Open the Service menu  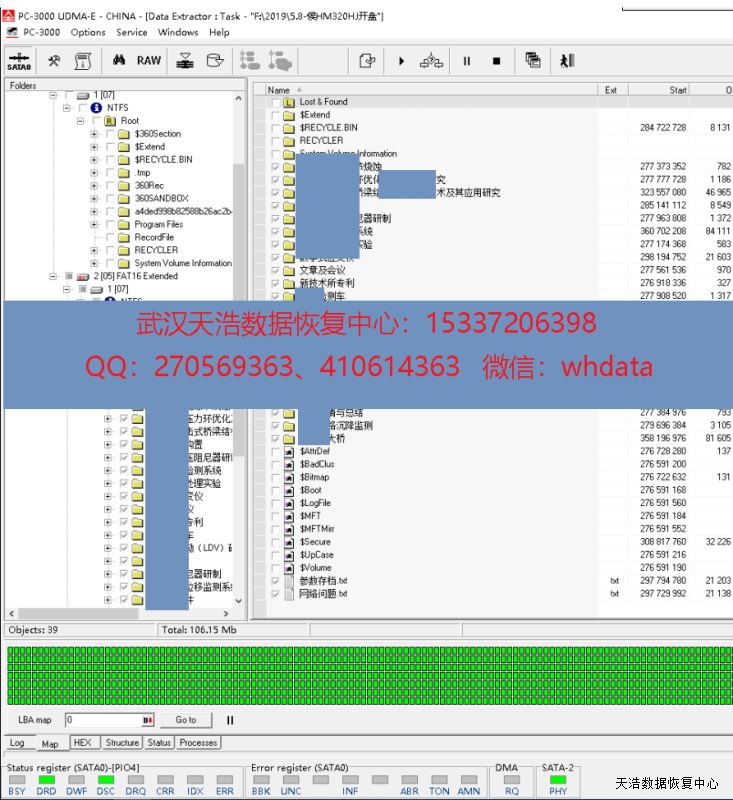click(x=131, y=32)
